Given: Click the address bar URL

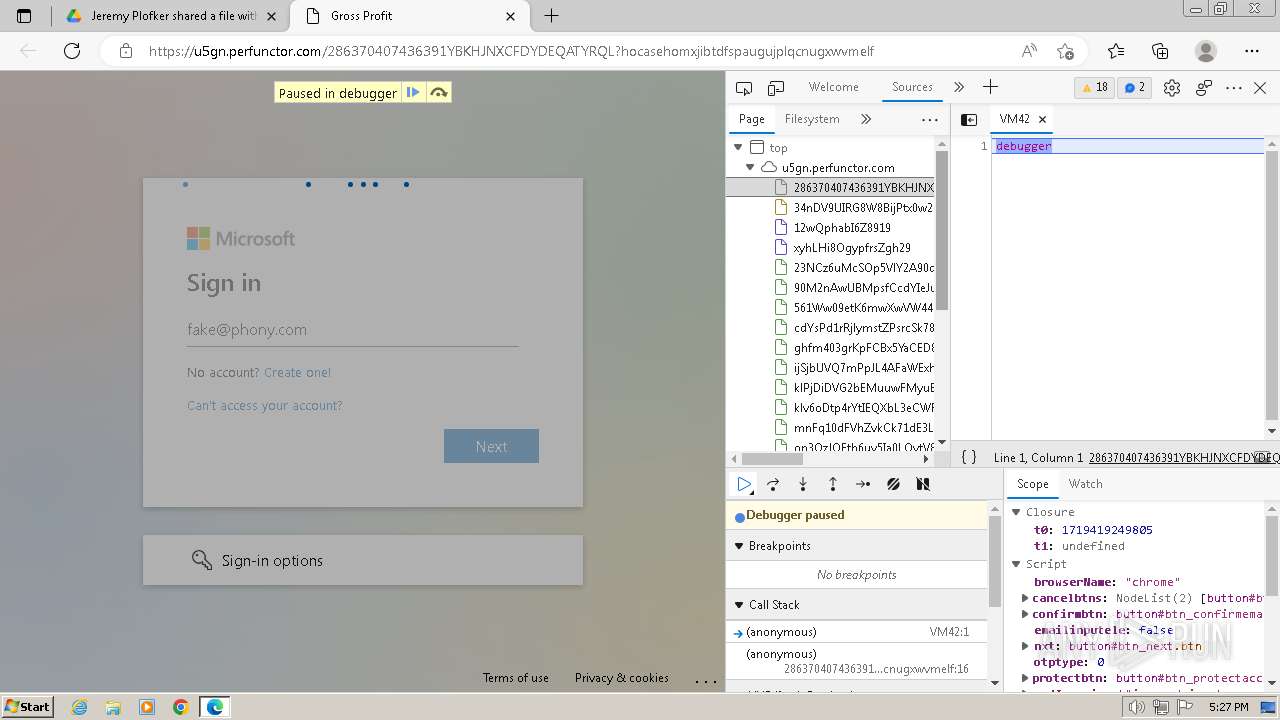Looking at the screenshot, I should coord(511,51).
